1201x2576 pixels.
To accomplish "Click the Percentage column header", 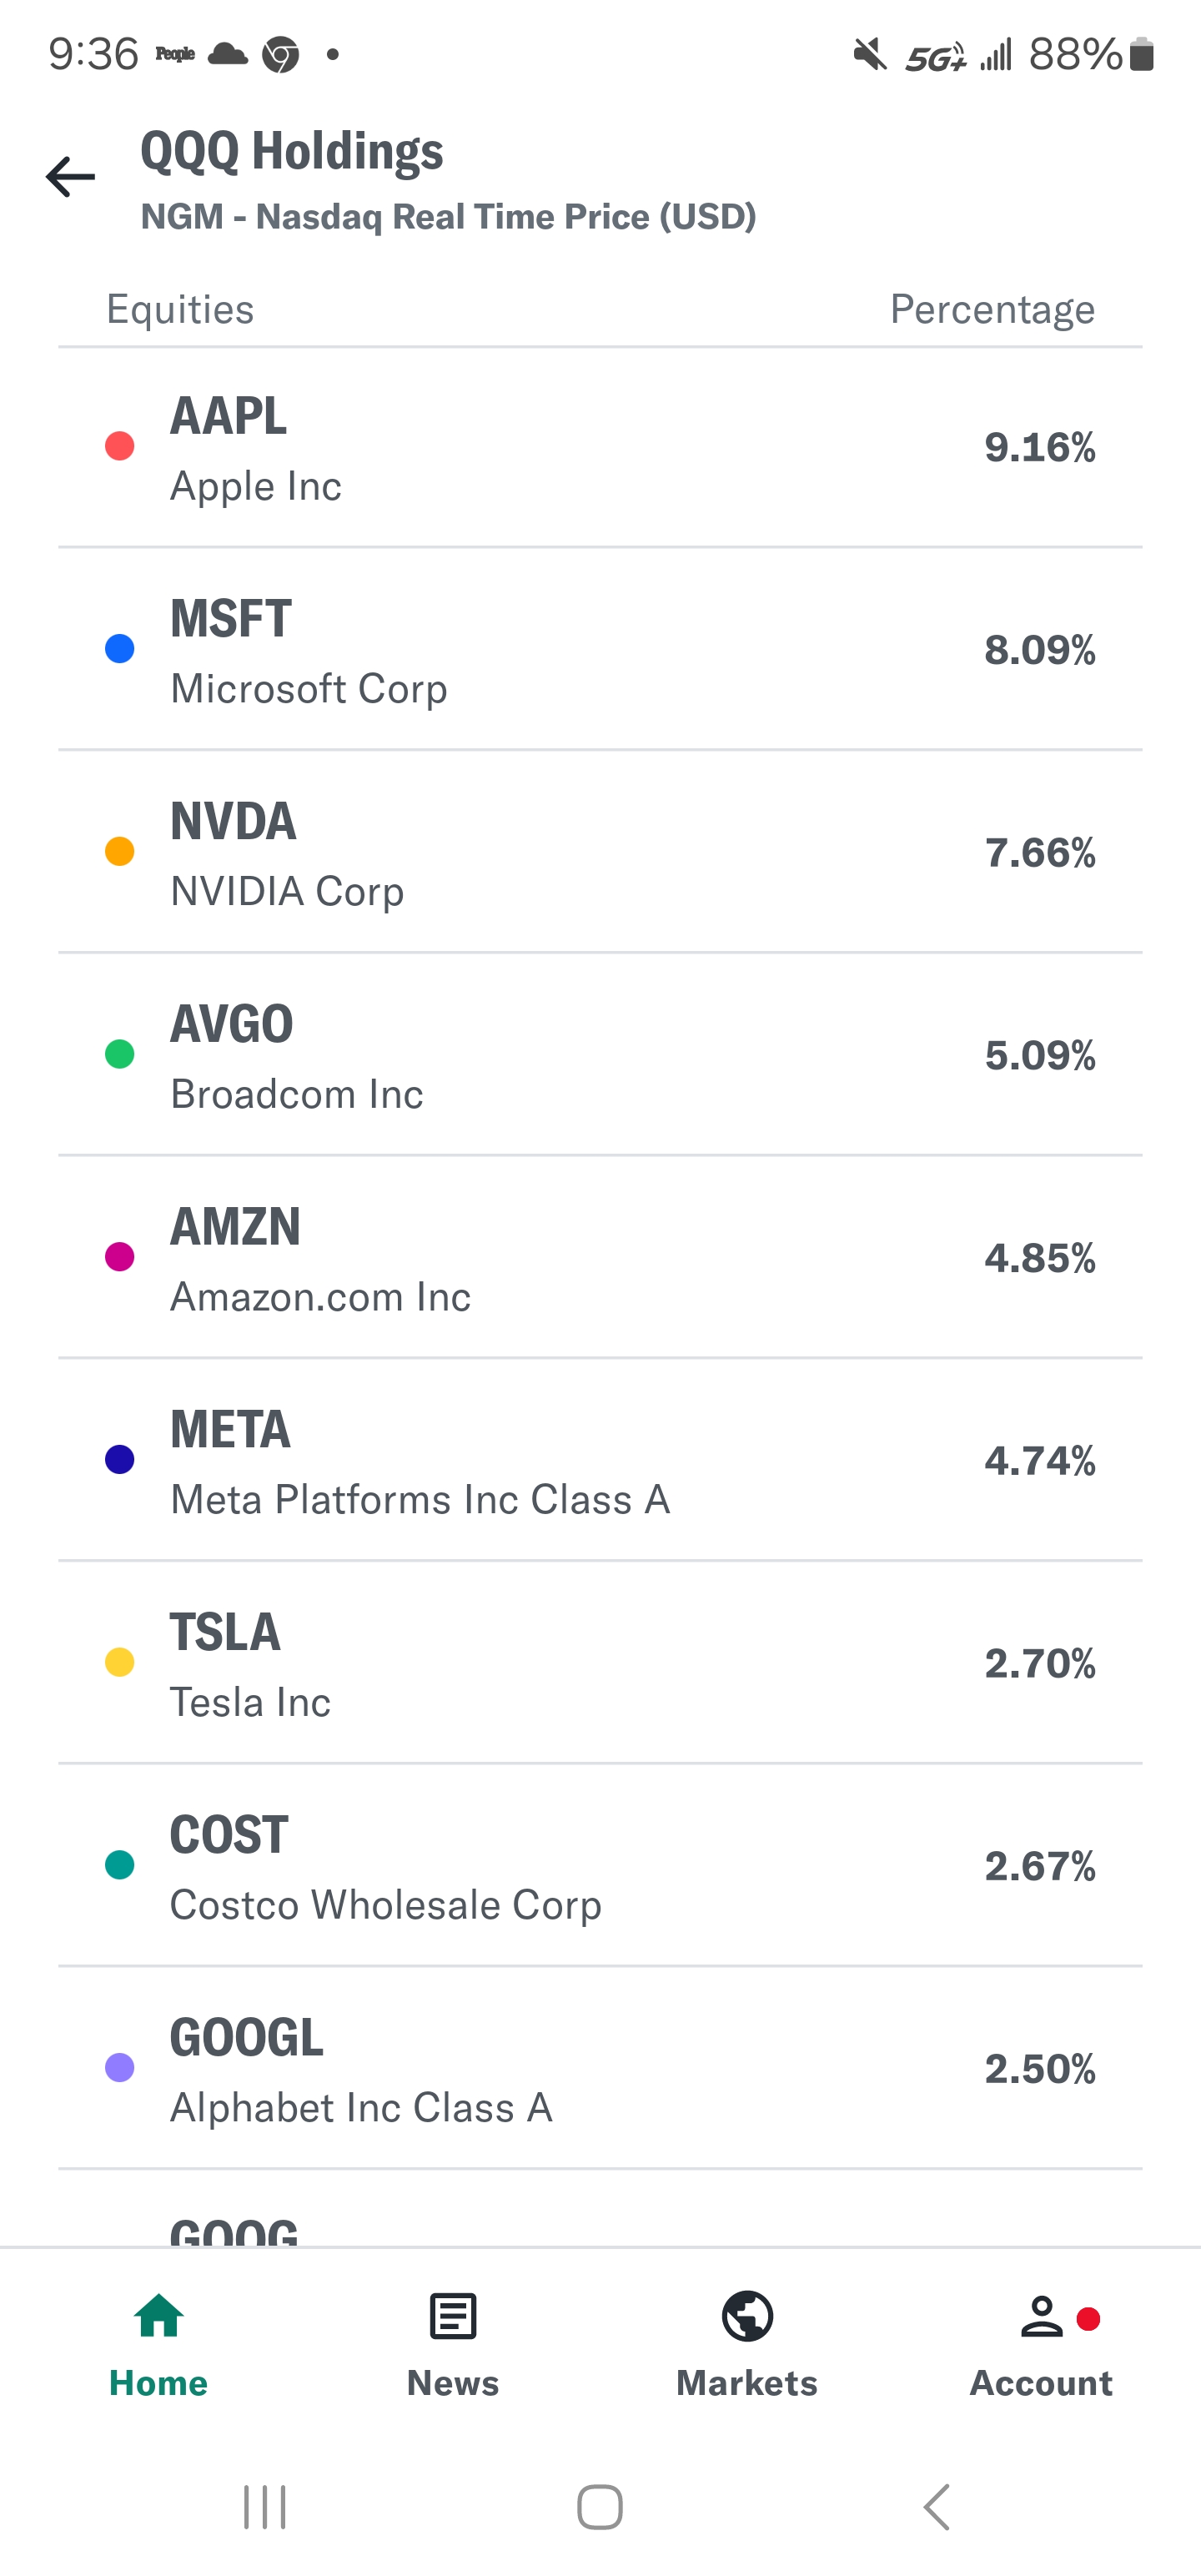I will pos(992,309).
